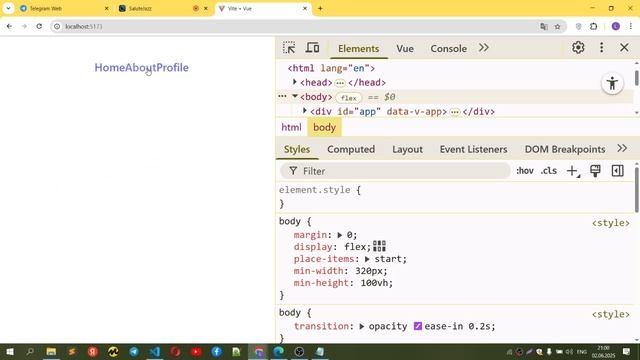Toggle computed styles sidebar icon

(618, 171)
